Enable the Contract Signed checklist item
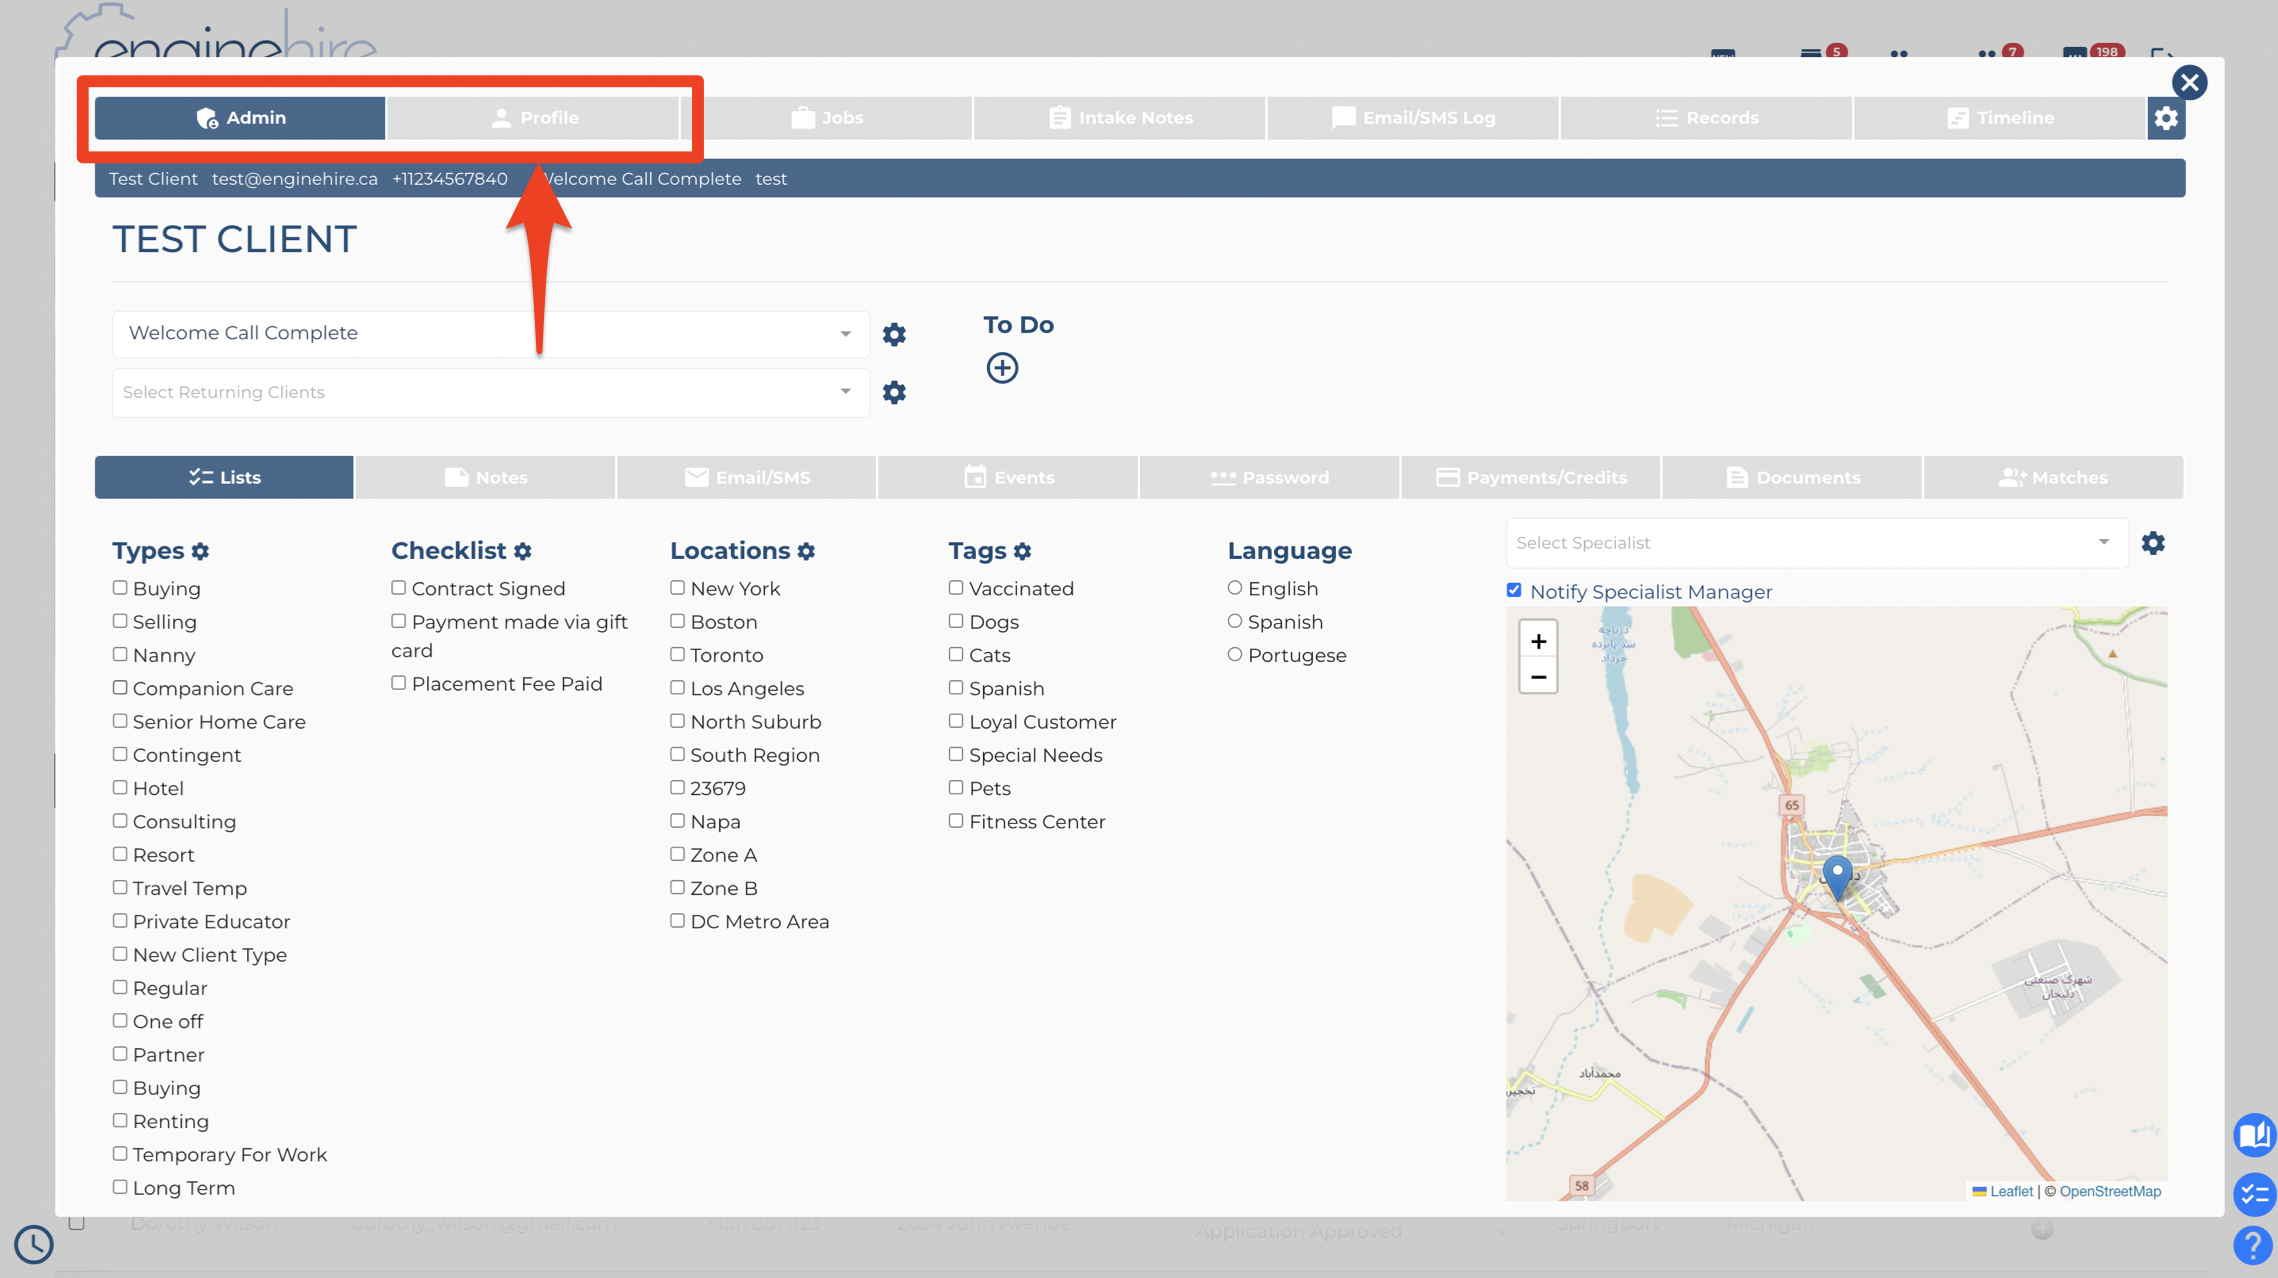The image size is (2278, 1278). pos(398,588)
